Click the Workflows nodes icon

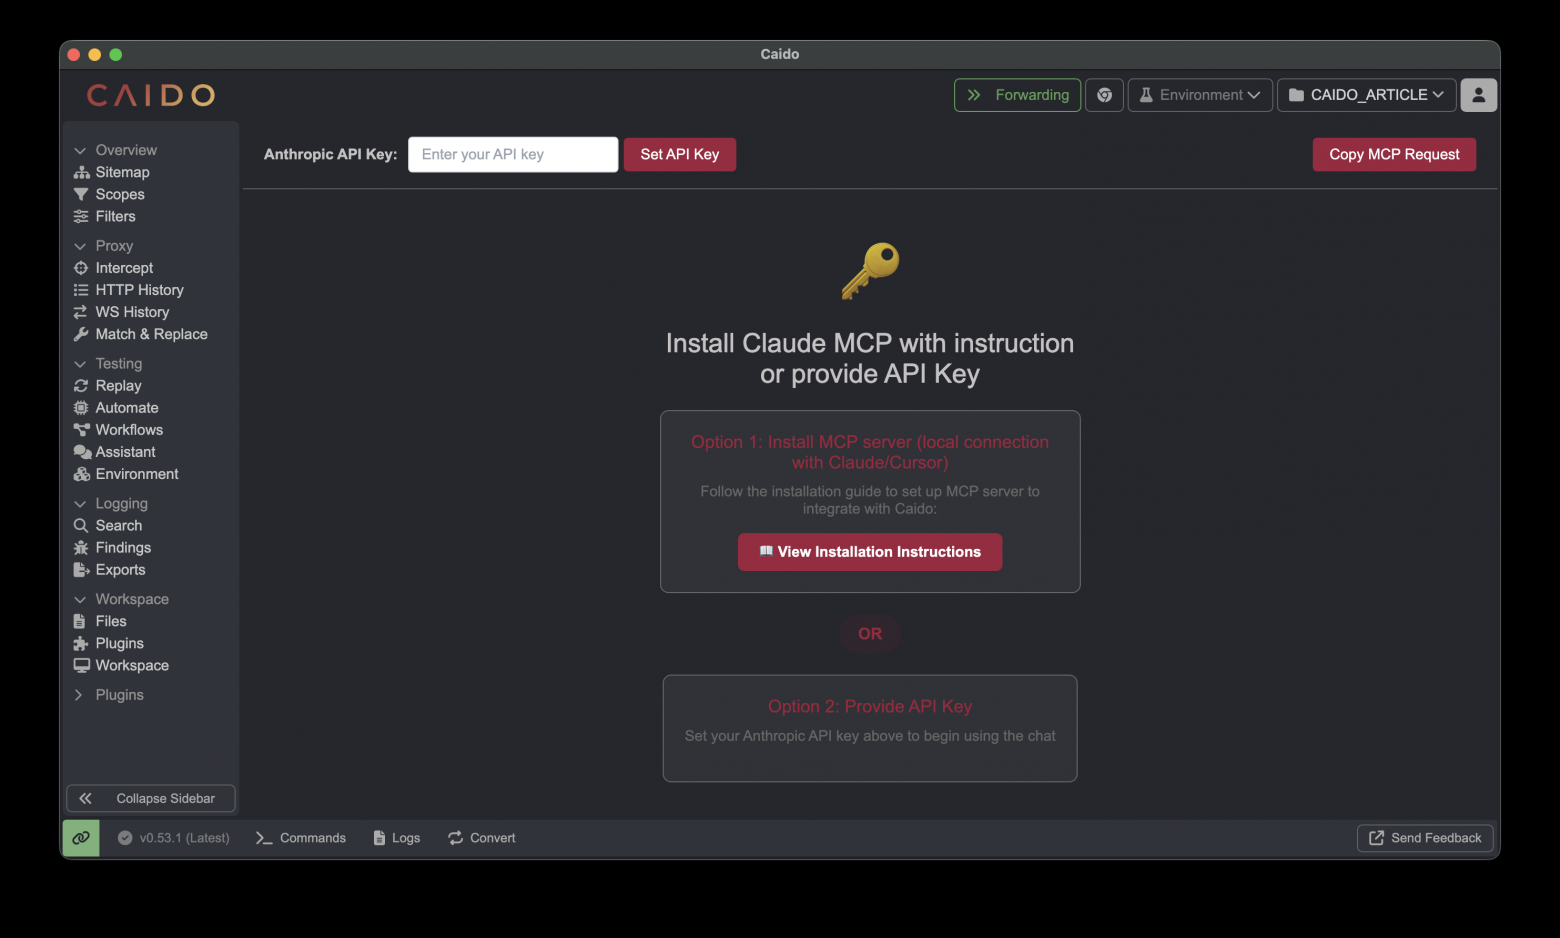(x=81, y=430)
